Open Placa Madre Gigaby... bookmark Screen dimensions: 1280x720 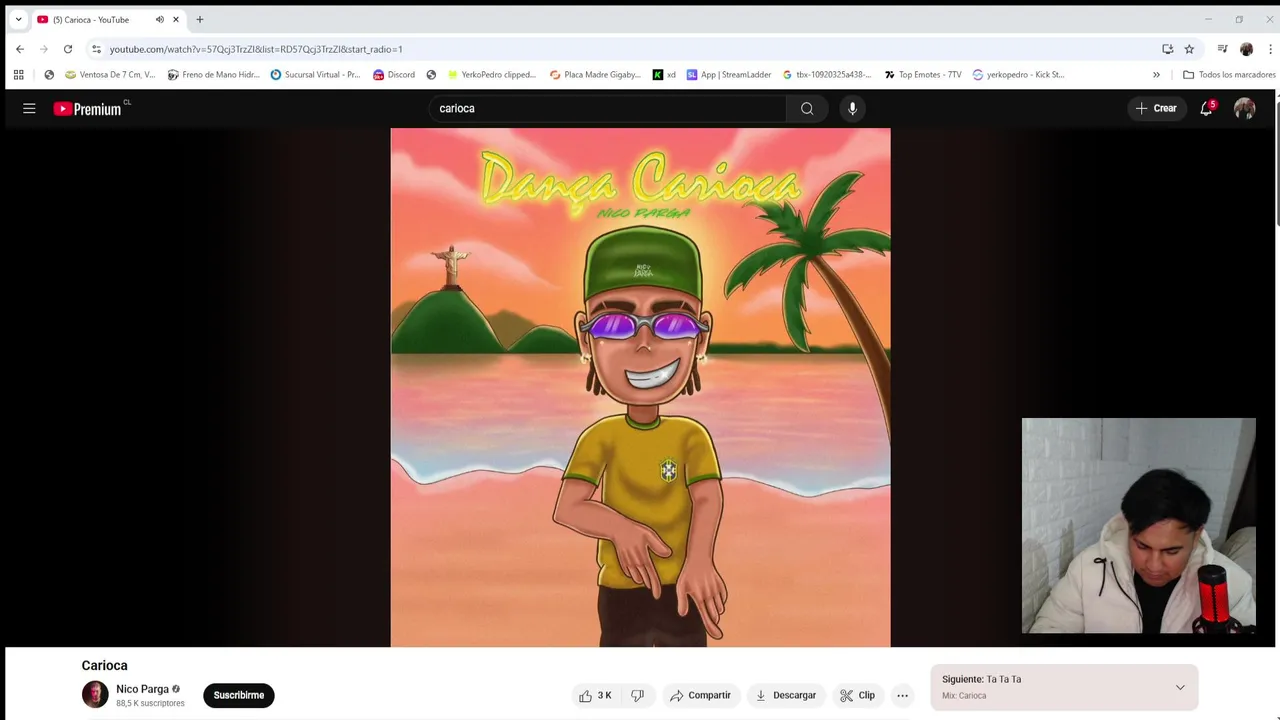pyautogui.click(x=595, y=74)
